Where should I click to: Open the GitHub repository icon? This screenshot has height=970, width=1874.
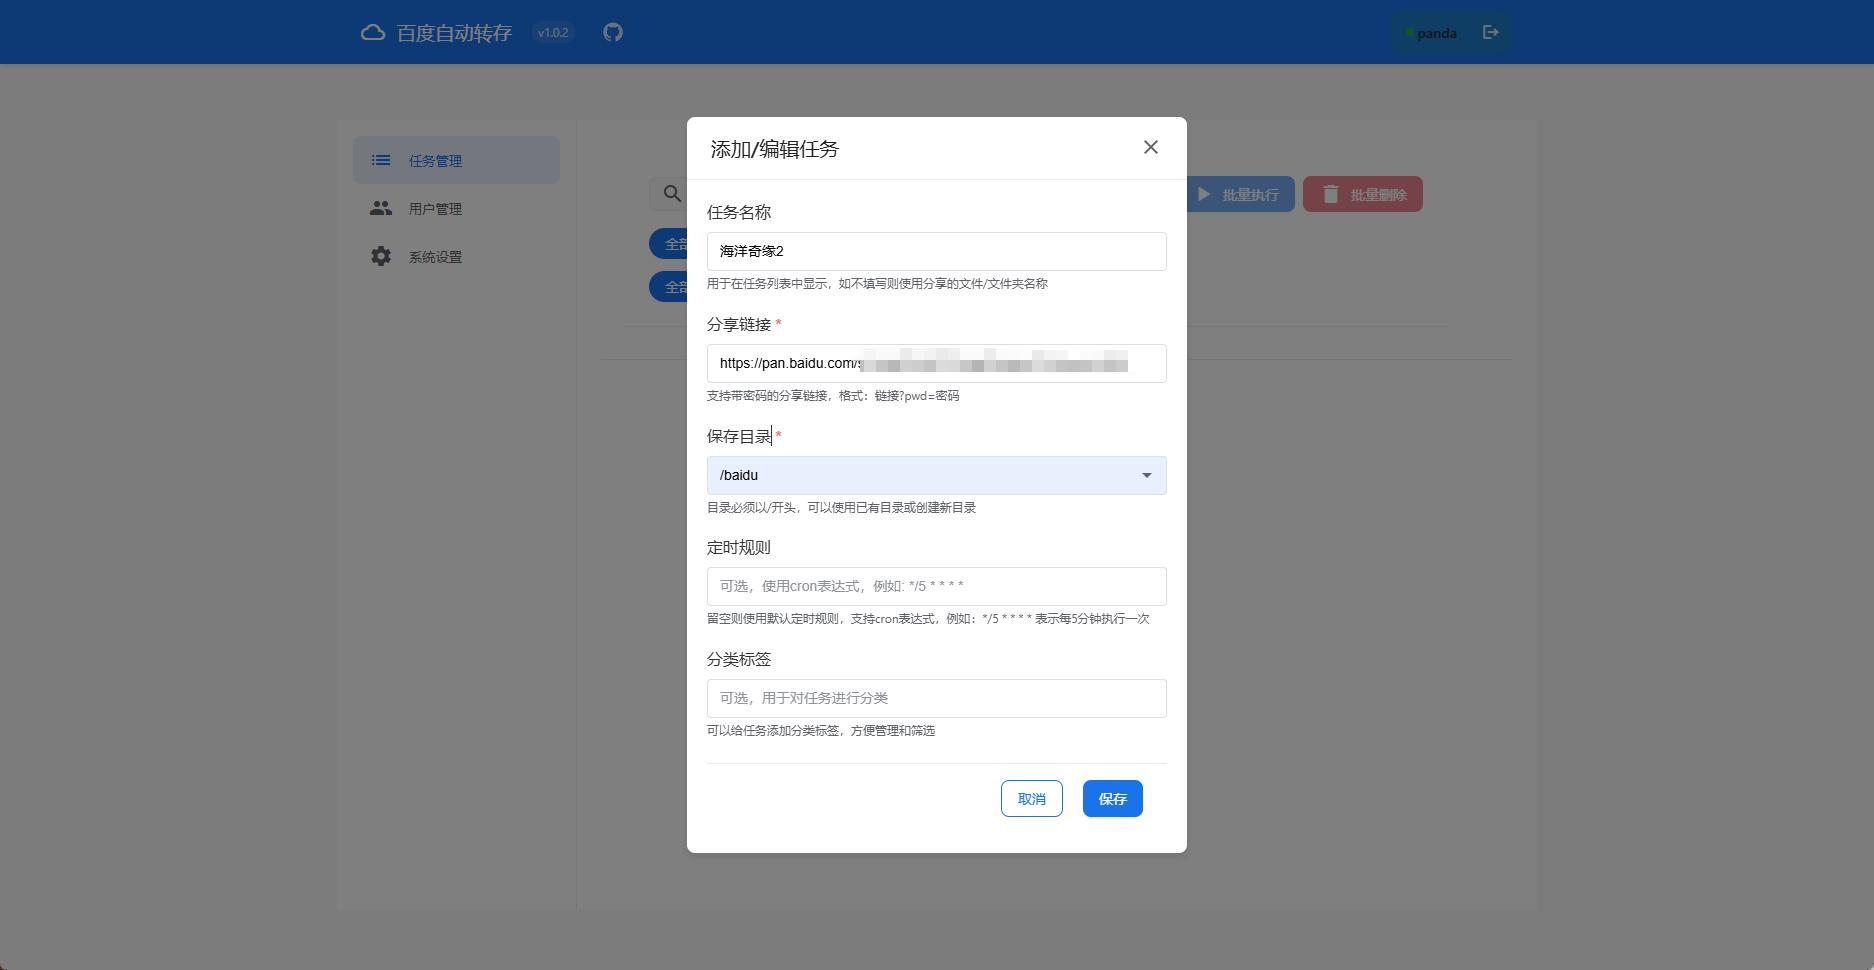(613, 32)
